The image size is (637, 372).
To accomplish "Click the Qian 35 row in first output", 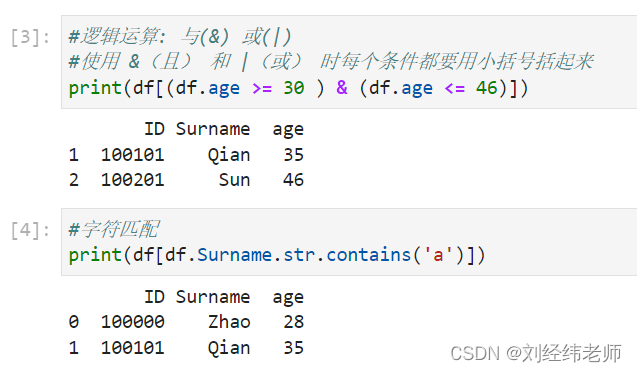I will 186,155.
